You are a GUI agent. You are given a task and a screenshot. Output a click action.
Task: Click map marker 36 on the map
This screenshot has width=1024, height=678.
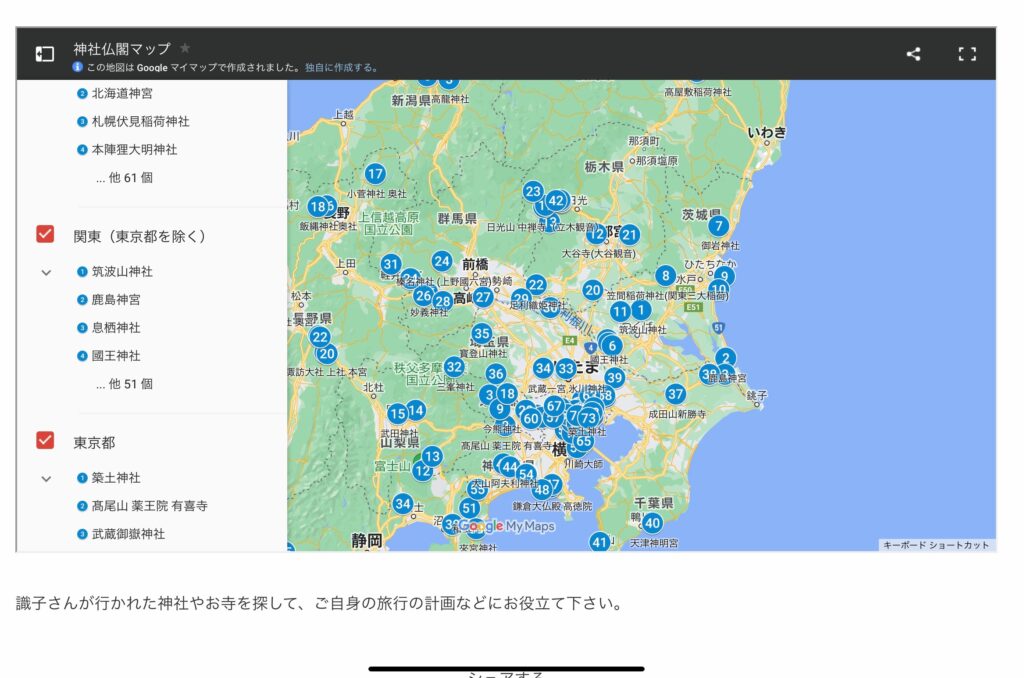pos(496,374)
